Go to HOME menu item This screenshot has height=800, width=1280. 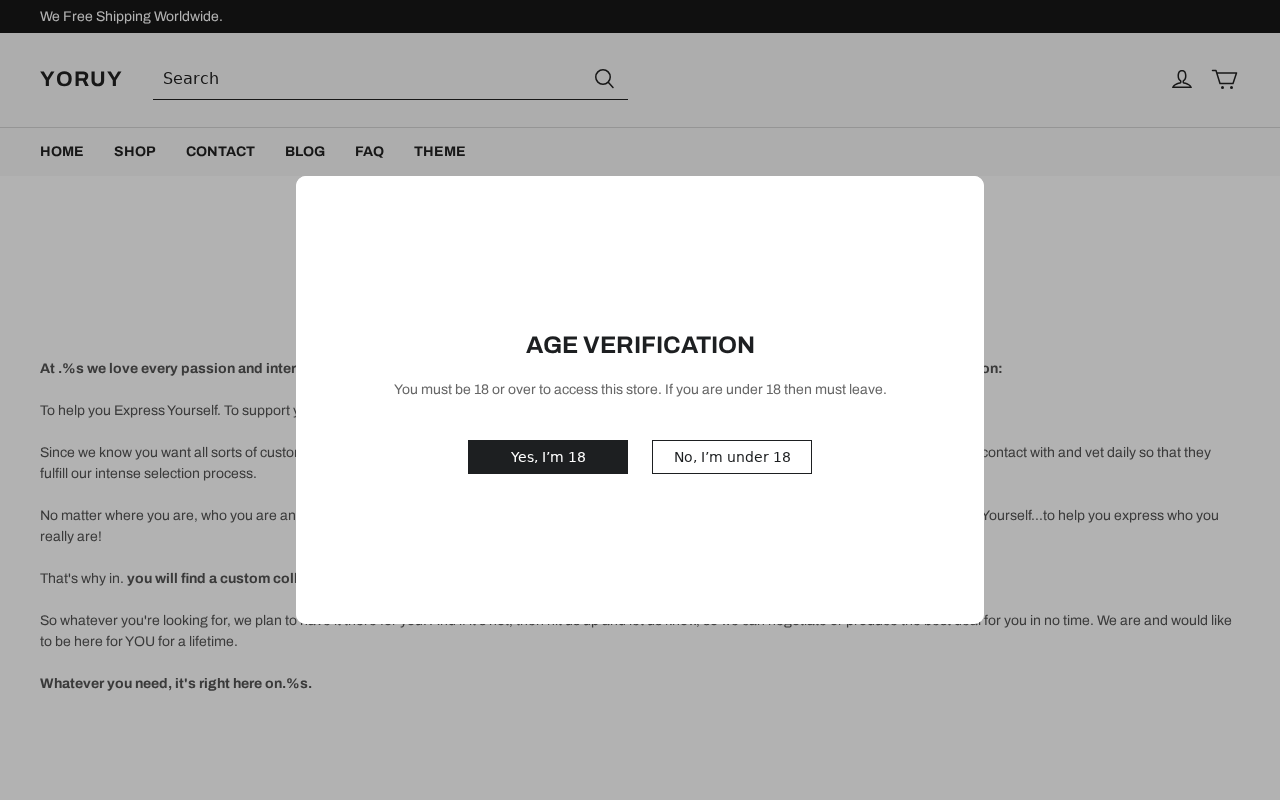click(62, 152)
